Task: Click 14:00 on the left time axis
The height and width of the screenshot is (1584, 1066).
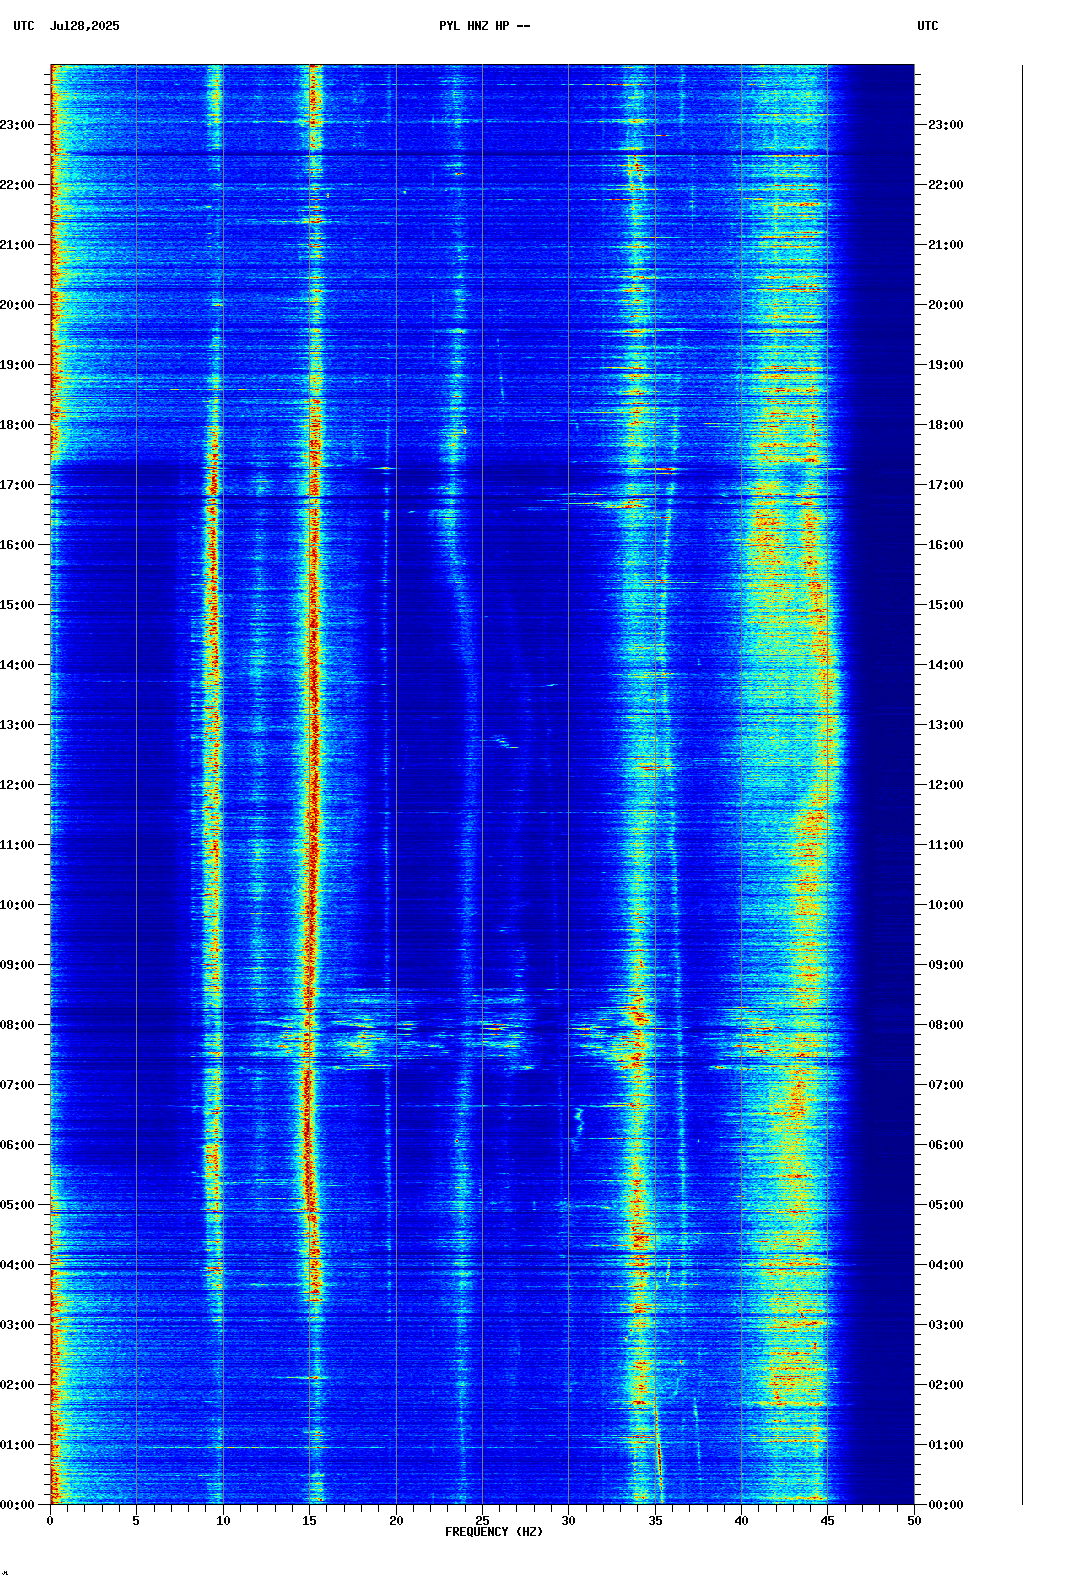Action: point(18,665)
